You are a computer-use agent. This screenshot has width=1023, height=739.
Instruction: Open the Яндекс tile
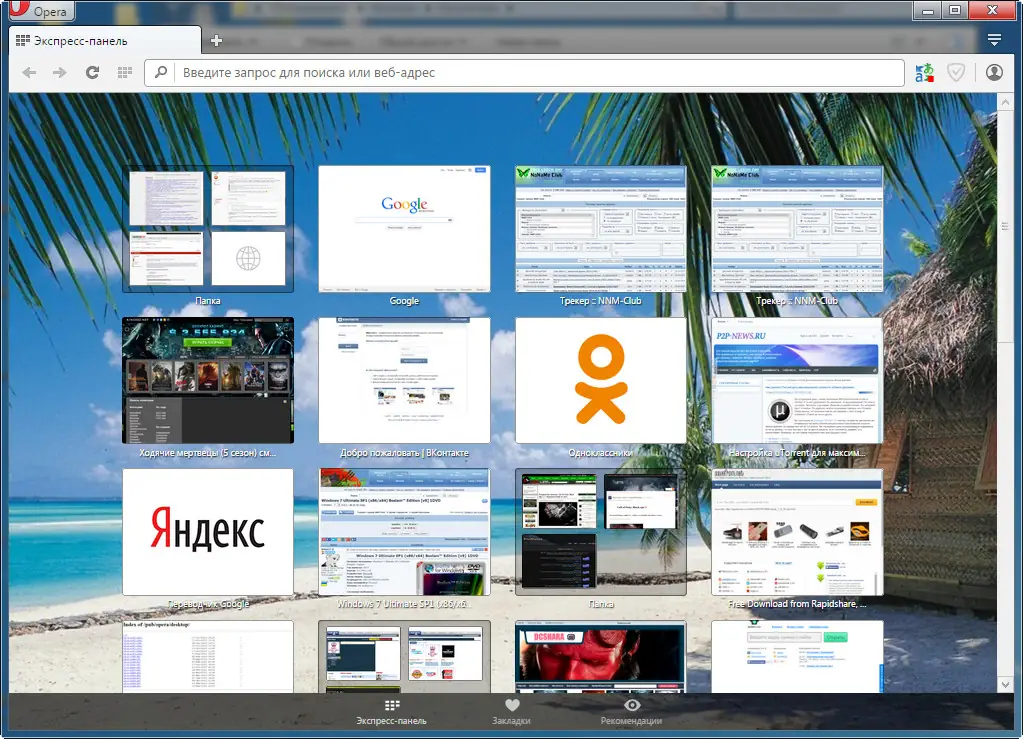tap(208, 532)
